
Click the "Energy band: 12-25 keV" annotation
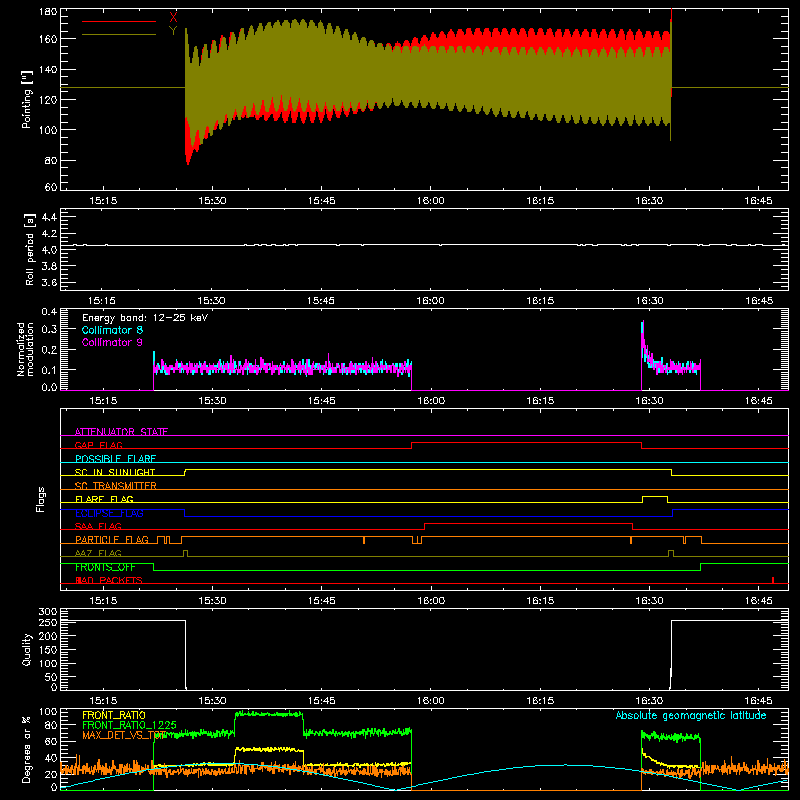[145, 318]
